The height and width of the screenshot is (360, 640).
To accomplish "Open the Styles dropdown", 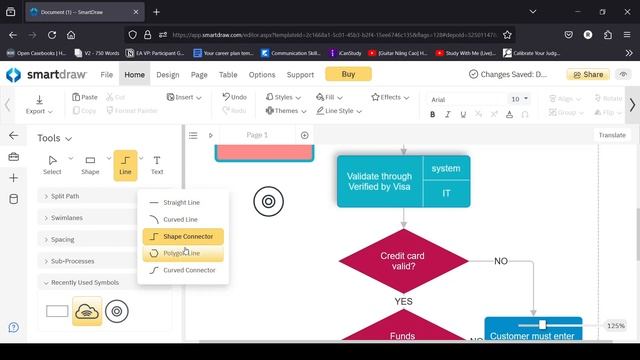I will point(283,97).
